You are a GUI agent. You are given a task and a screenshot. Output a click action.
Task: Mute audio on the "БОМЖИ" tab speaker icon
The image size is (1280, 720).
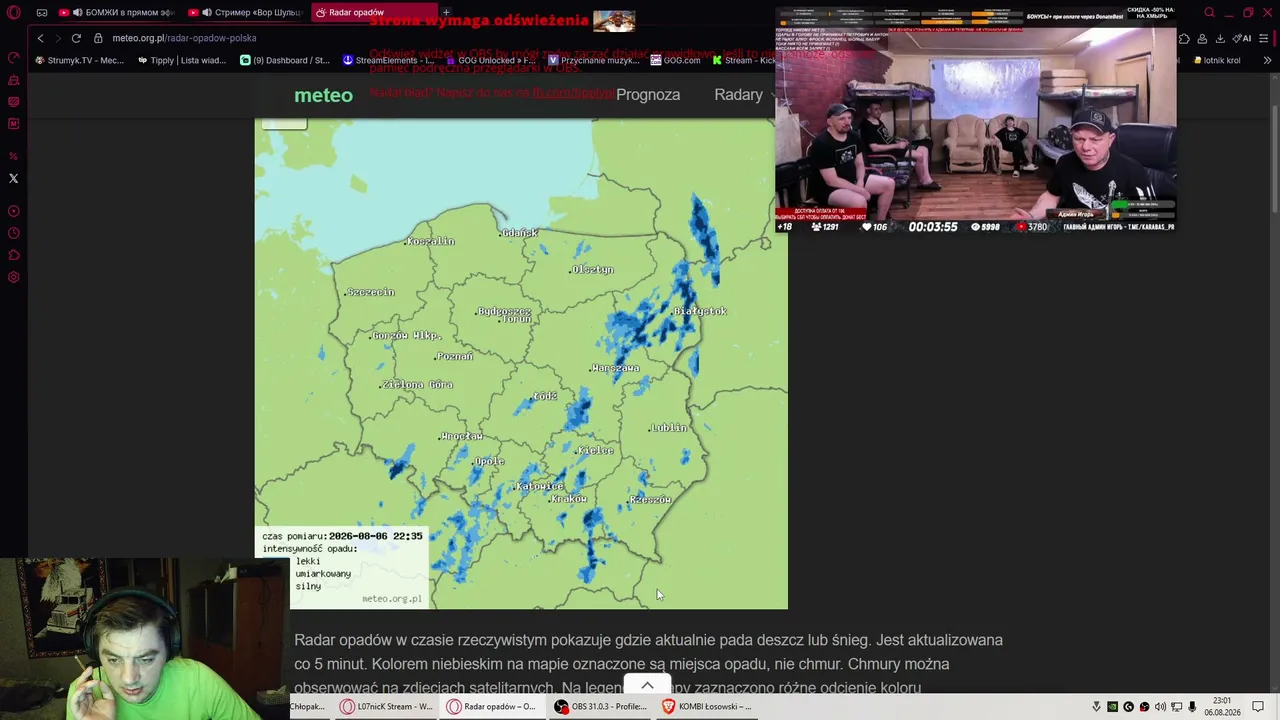pyautogui.click(x=77, y=13)
